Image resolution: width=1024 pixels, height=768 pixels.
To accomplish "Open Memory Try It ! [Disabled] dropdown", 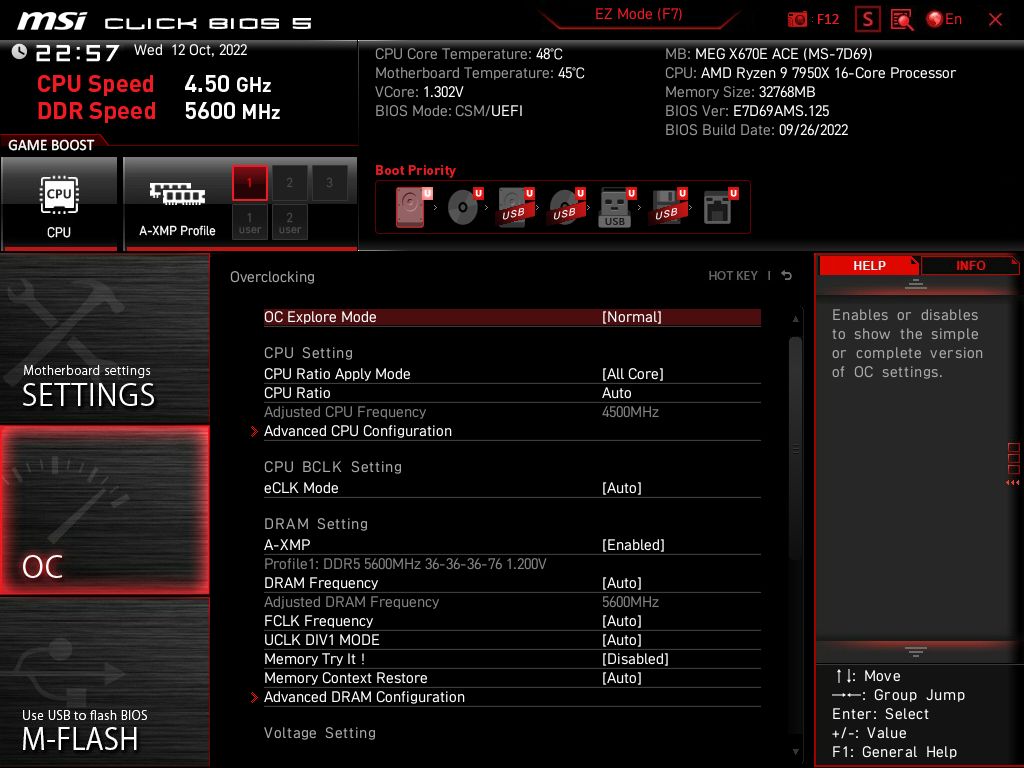I will tap(512, 659).
